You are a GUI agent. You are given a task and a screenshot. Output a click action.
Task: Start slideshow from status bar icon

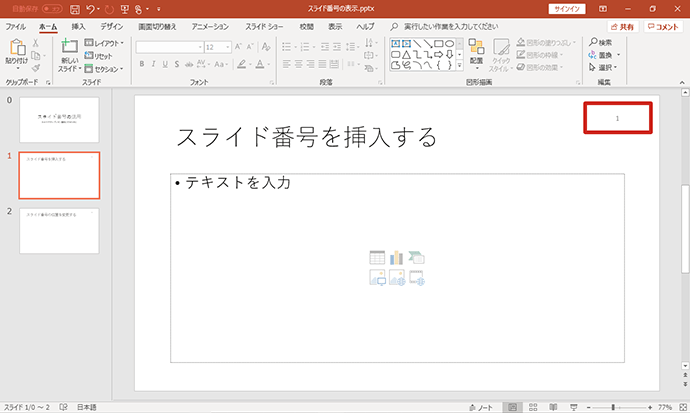click(574, 407)
